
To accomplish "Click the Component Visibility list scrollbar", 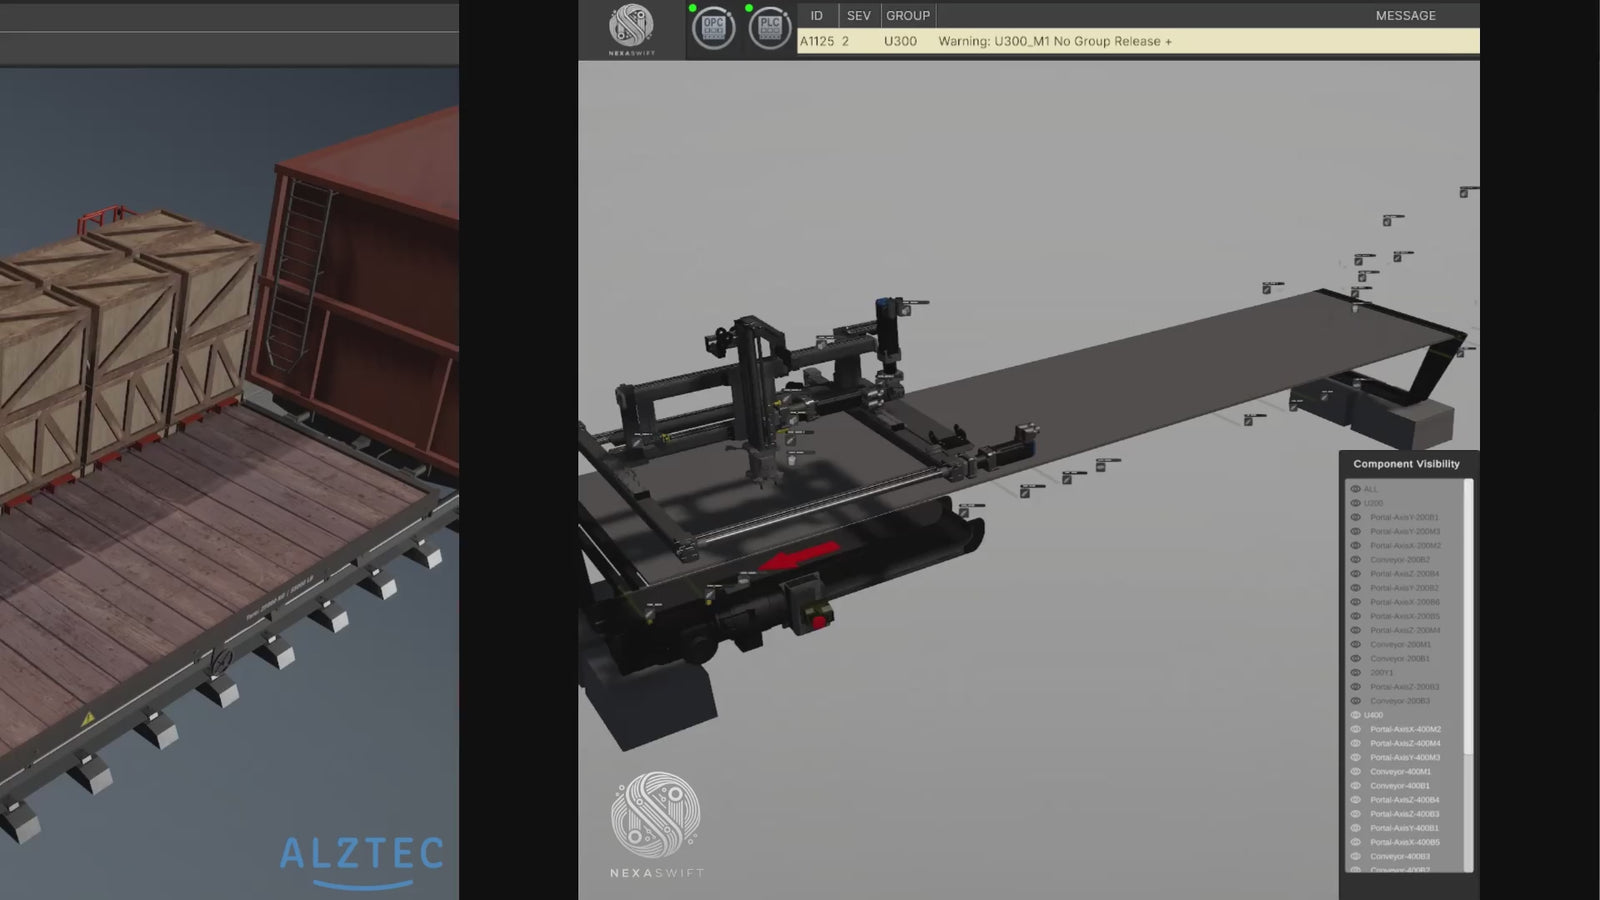I will pos(1469,617).
